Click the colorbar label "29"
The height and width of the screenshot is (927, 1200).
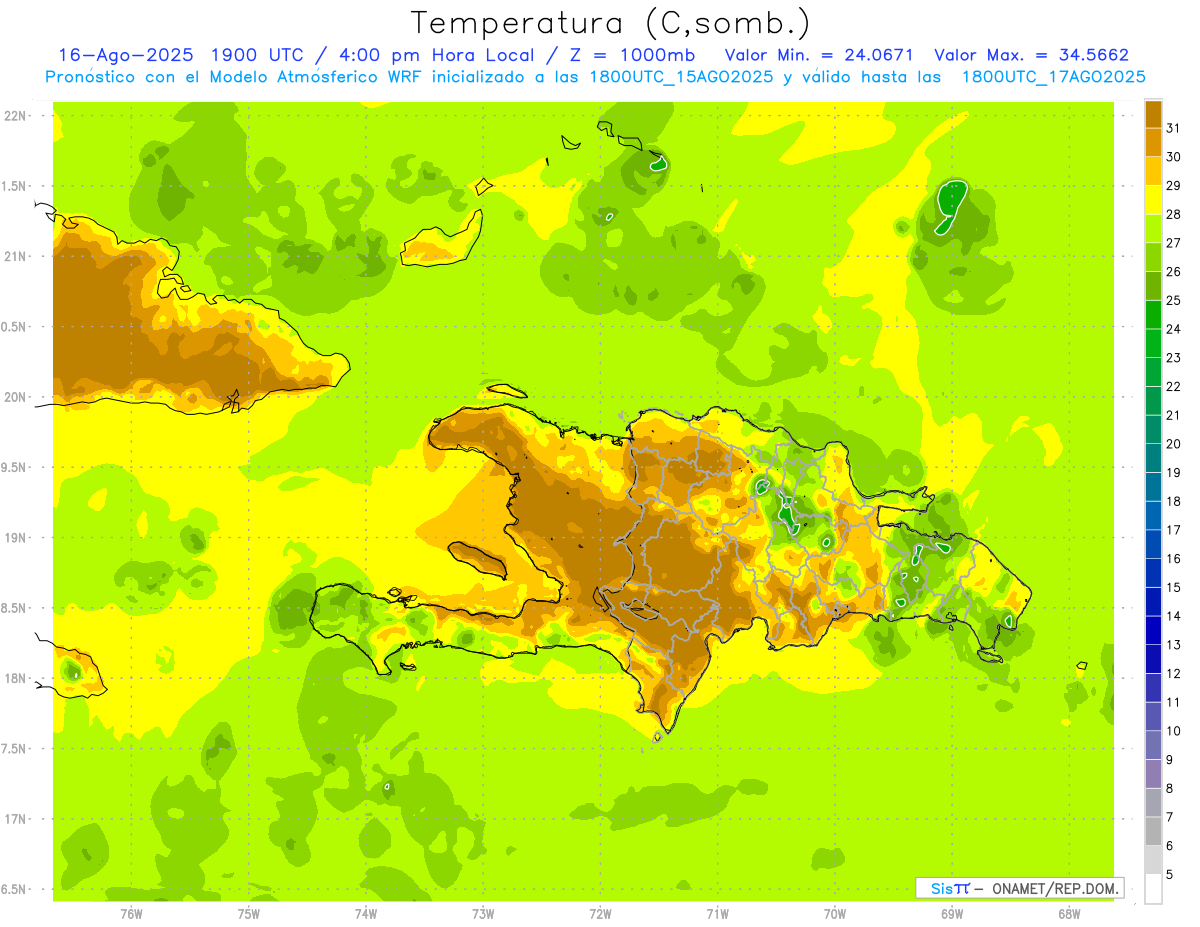click(1174, 186)
